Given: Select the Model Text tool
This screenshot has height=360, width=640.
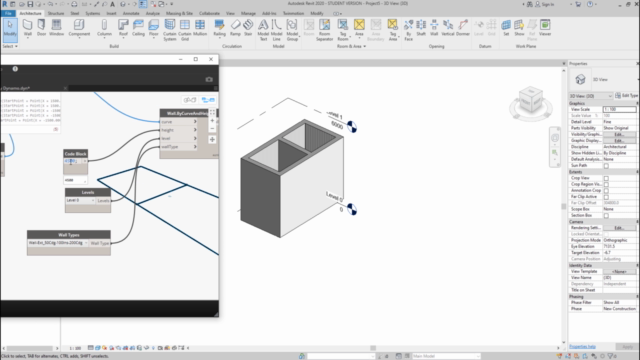Looking at the screenshot, I should pyautogui.click(x=263, y=30).
